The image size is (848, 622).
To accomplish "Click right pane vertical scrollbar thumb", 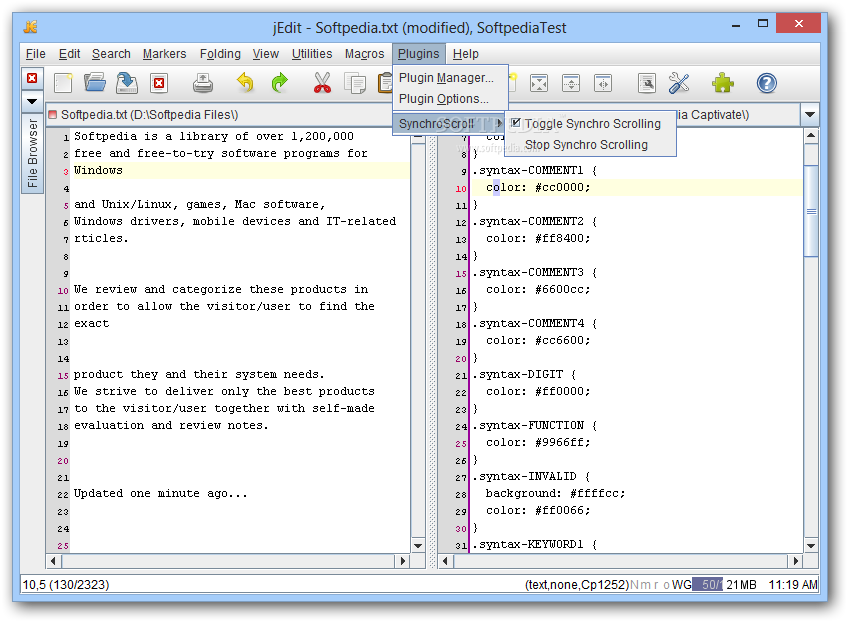I will 811,211.
